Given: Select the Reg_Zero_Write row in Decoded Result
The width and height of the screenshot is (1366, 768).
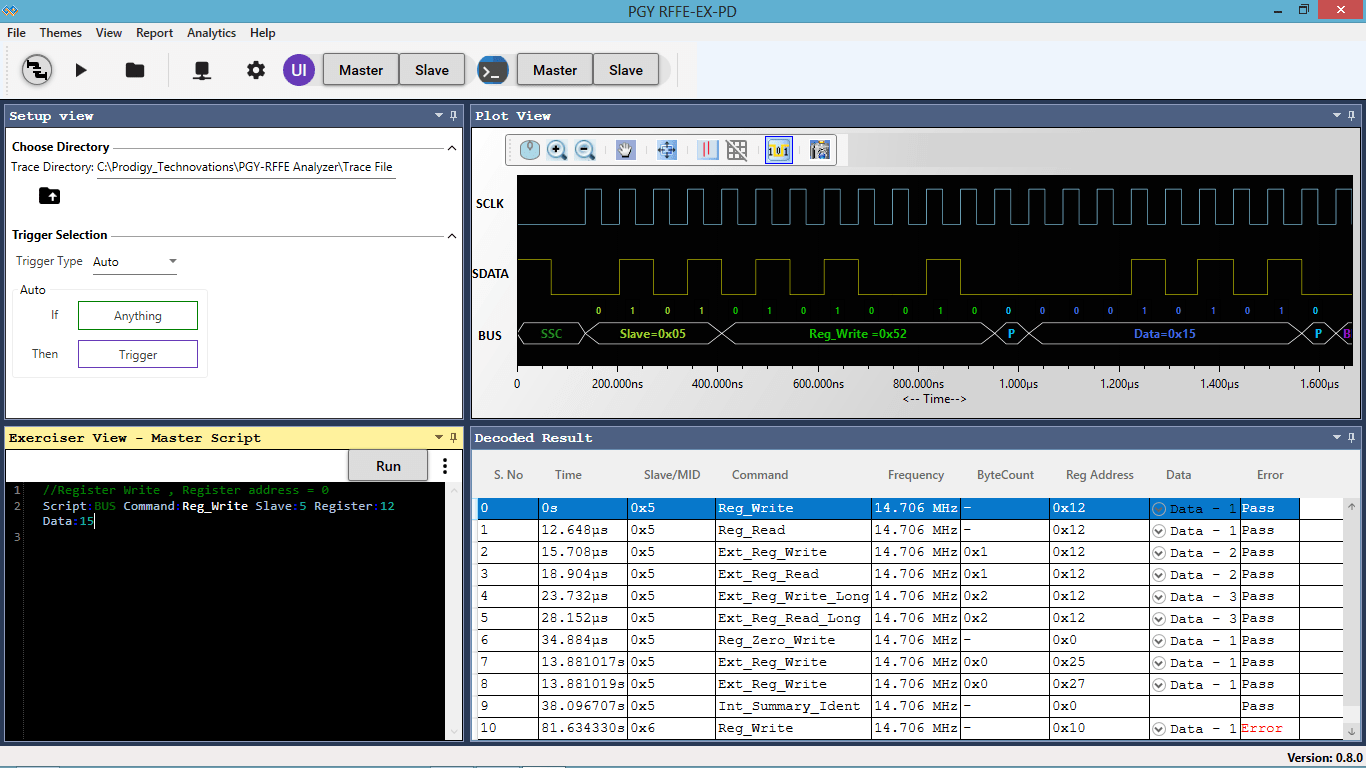Looking at the screenshot, I should pos(778,640).
